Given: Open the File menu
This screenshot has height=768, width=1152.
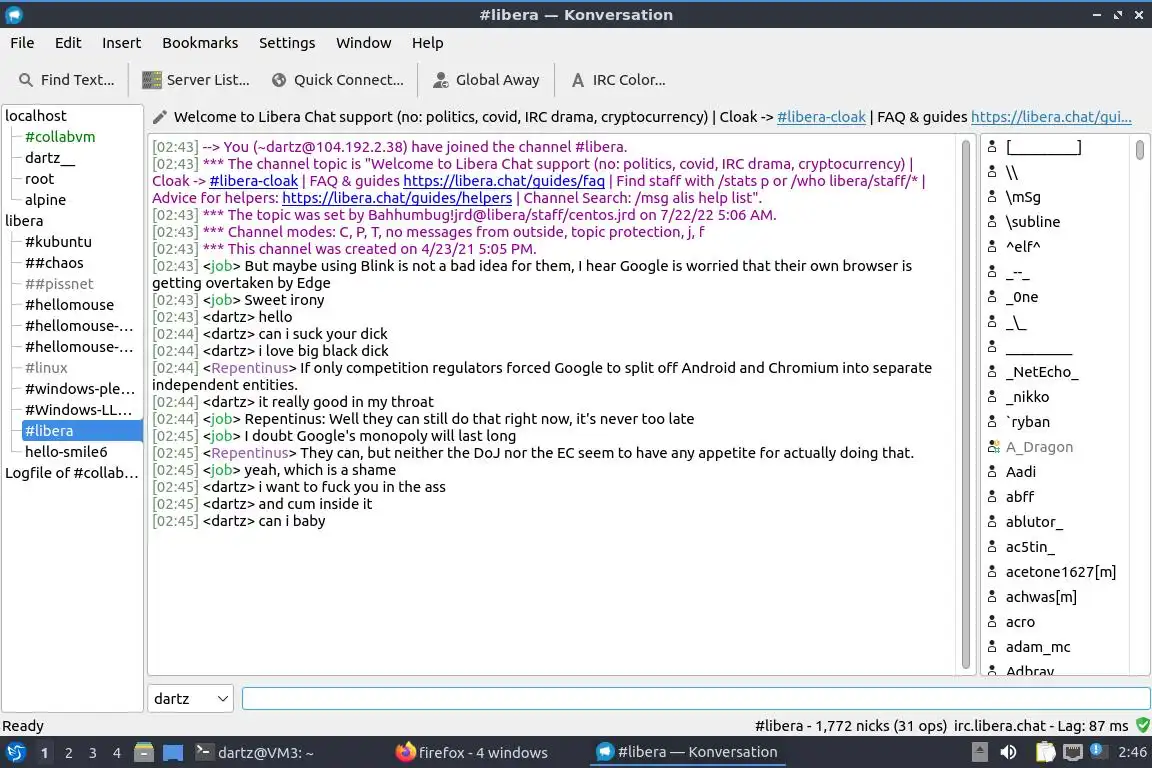Looking at the screenshot, I should pos(22,43).
